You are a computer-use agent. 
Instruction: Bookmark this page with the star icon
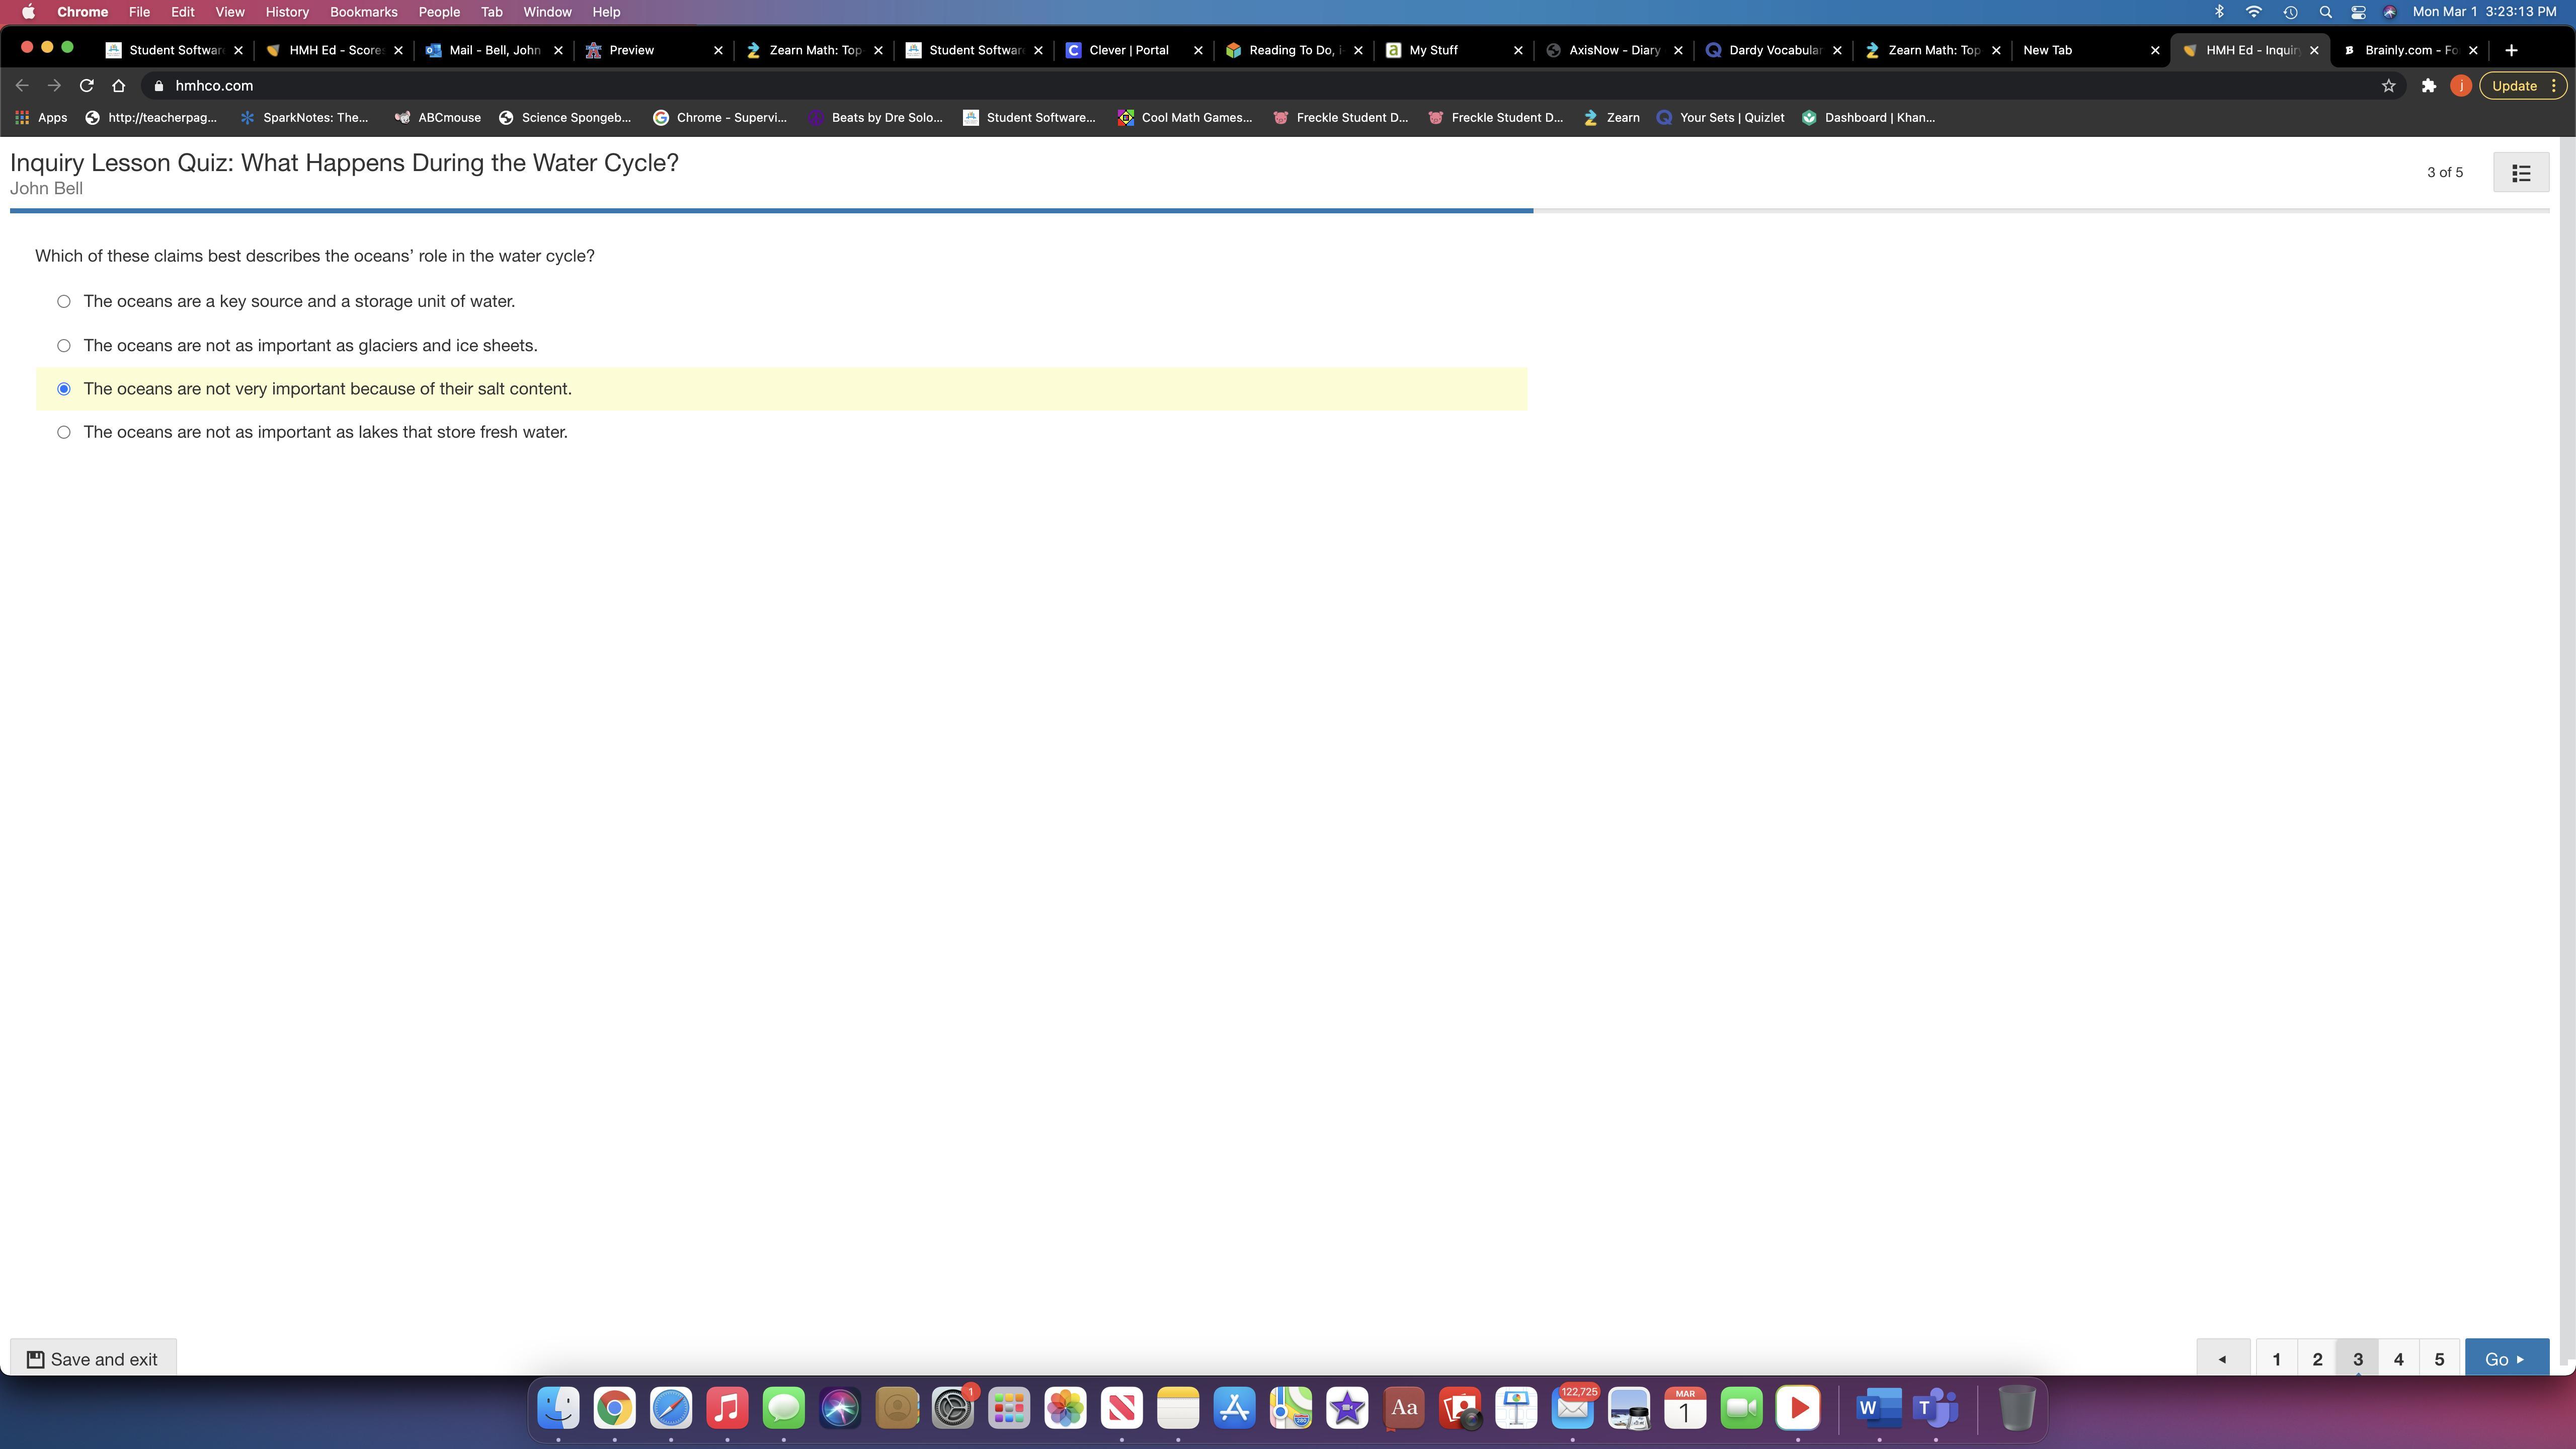point(2389,86)
